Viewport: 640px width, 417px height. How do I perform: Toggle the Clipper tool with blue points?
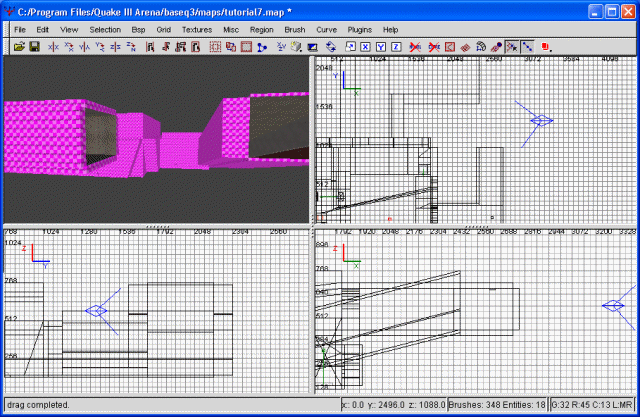click(262, 47)
